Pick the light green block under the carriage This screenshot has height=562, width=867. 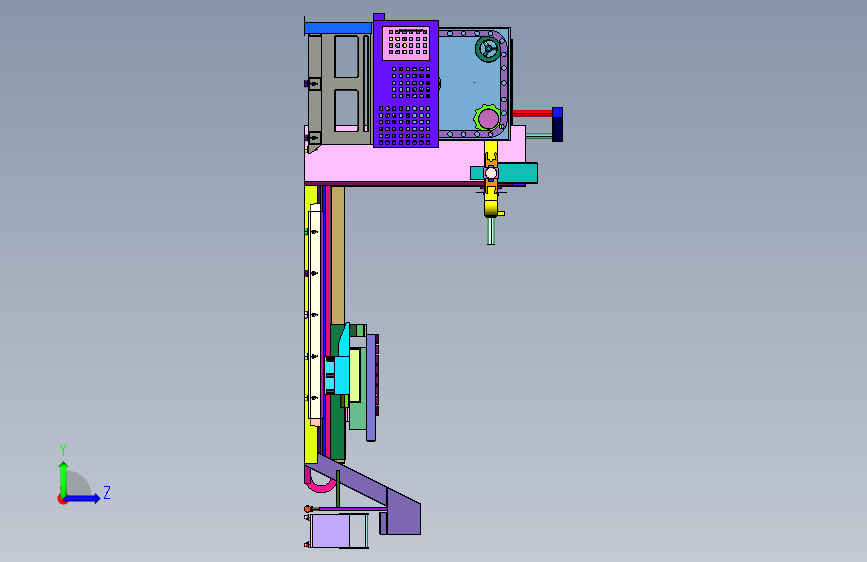click(x=358, y=415)
